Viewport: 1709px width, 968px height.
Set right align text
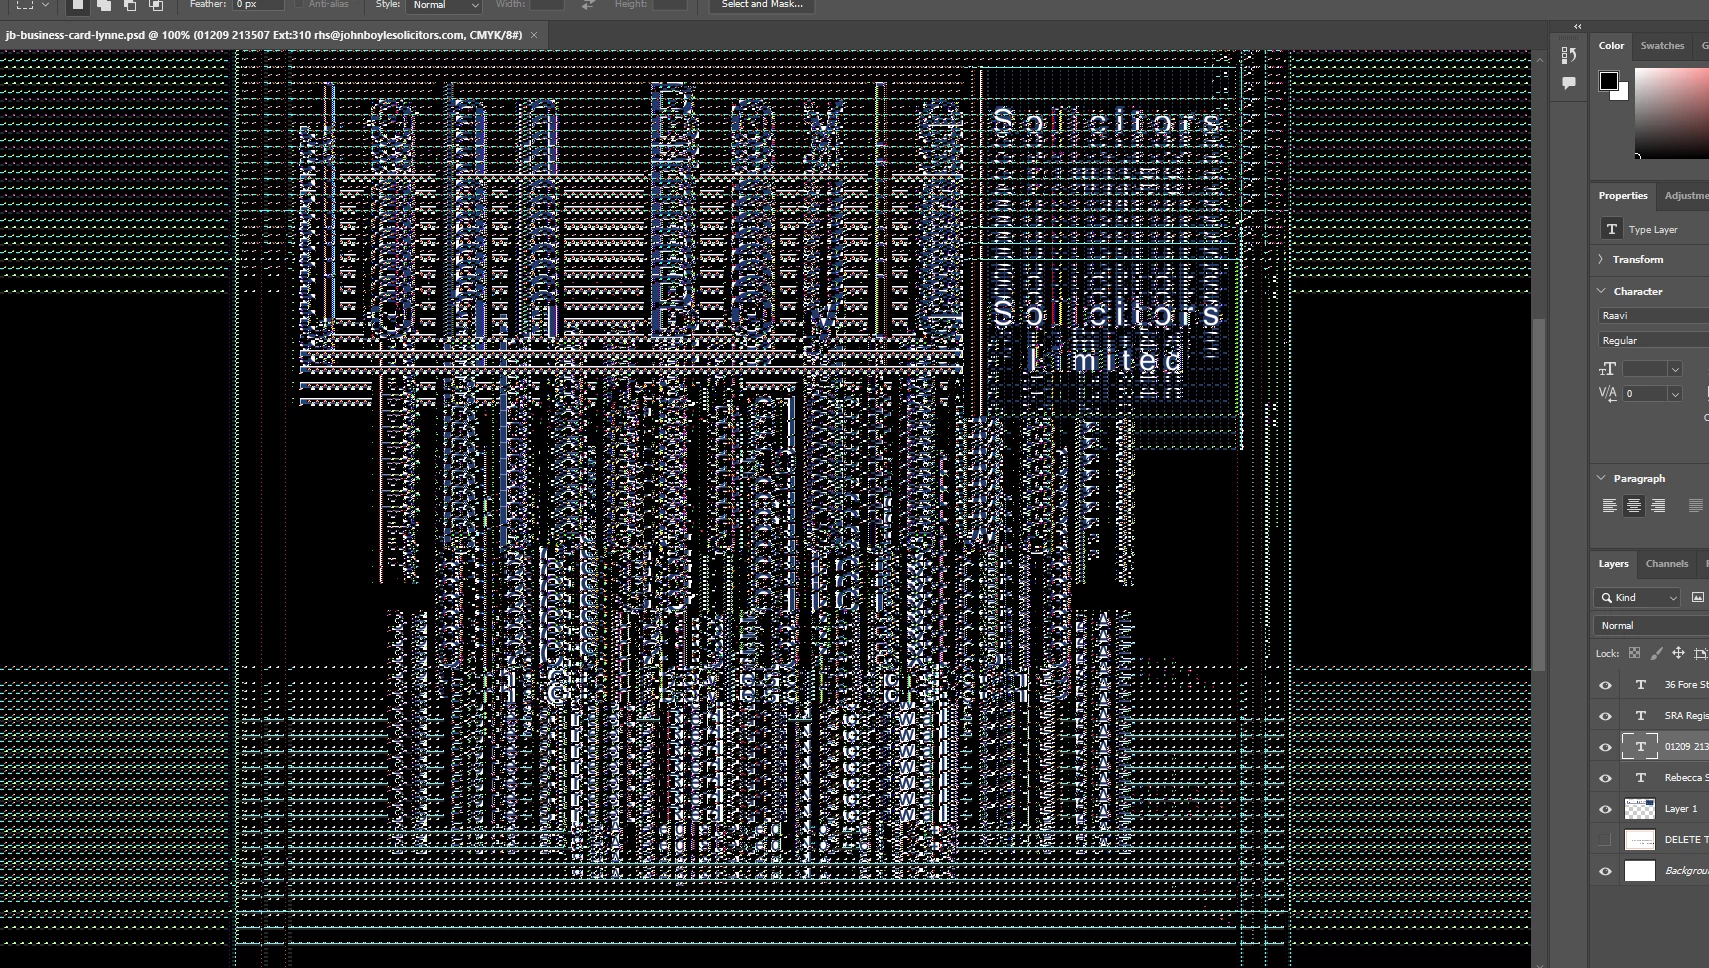point(1658,506)
